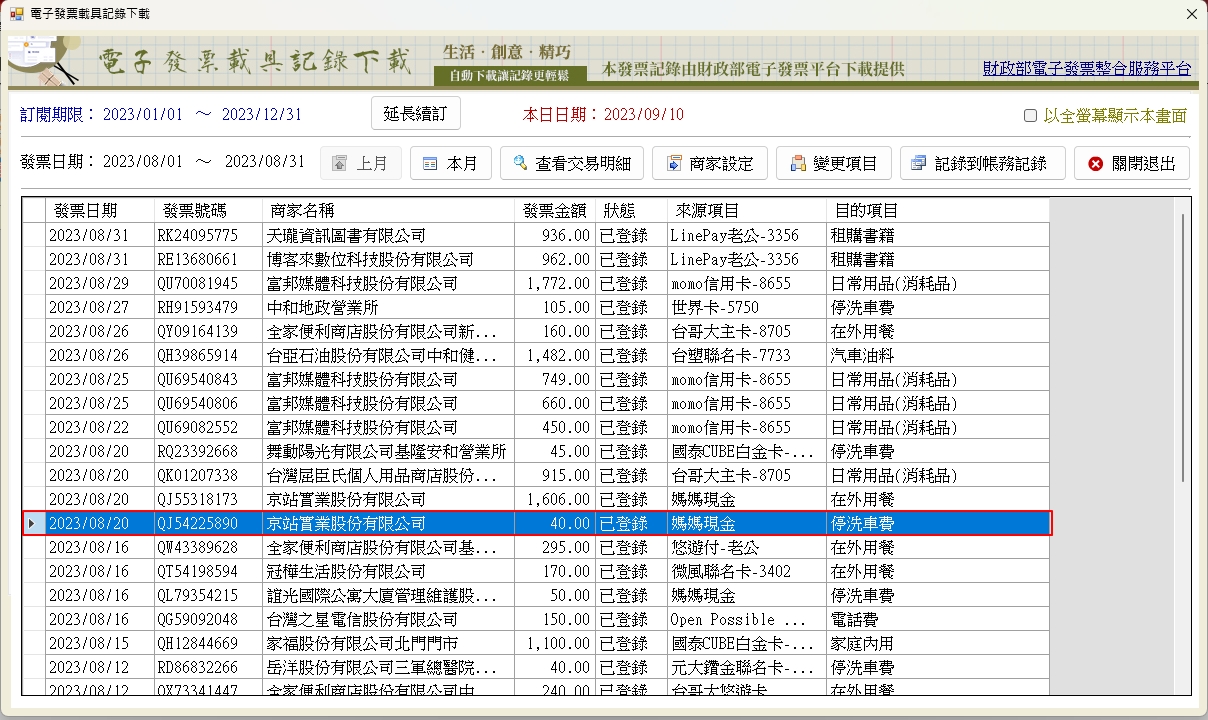The width and height of the screenshot is (1208, 720).
Task: Click 世界卡-5750 source cell
Action: (x=746, y=308)
